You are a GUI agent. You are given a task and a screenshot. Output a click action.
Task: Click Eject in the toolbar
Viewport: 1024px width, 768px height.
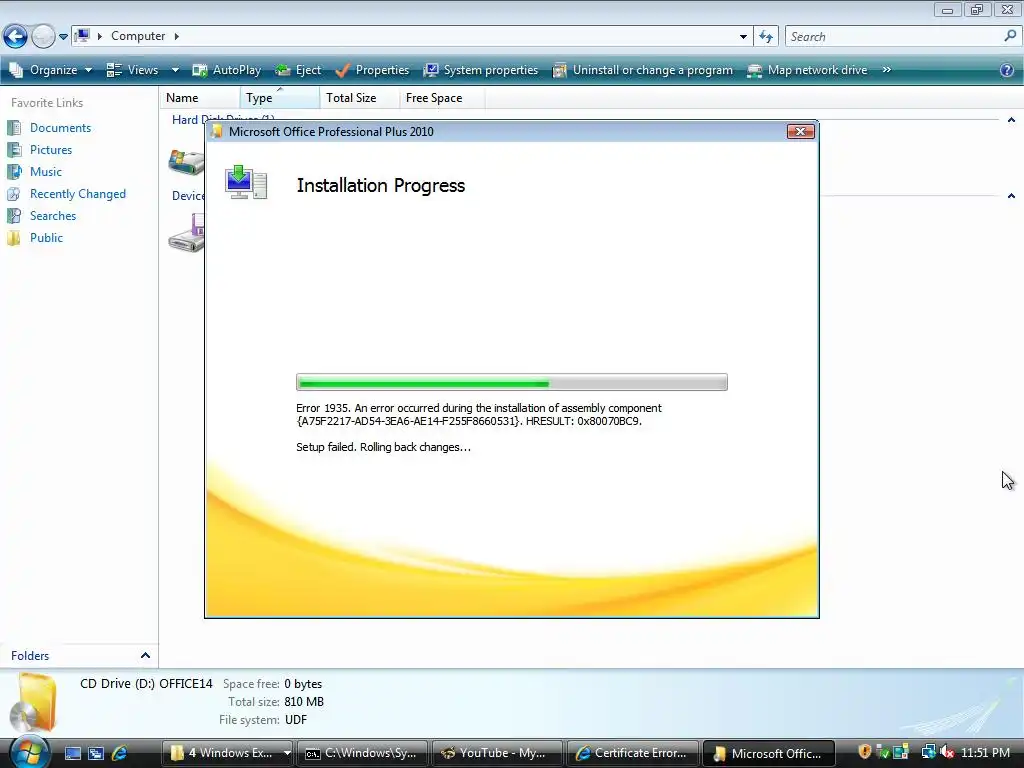tap(298, 70)
